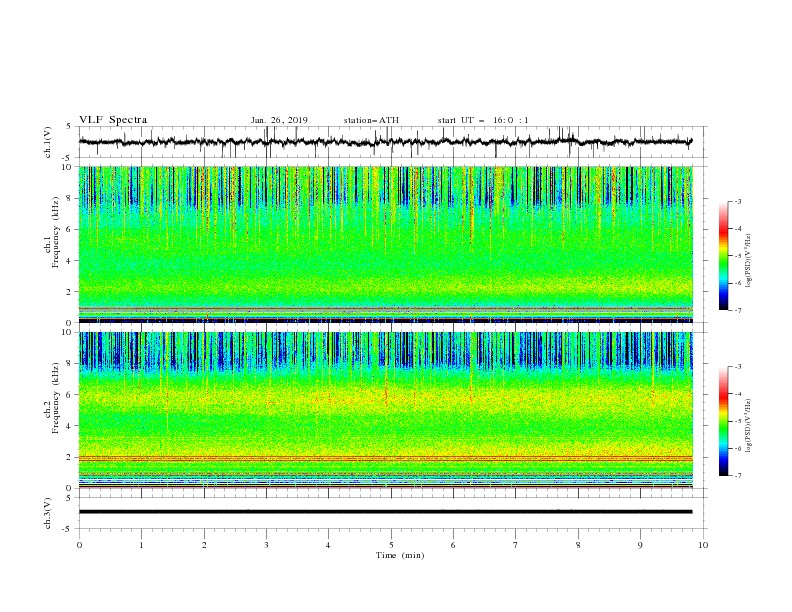Click the "VLF Spectra" title text
The width and height of the screenshot is (792, 612).
(x=113, y=120)
